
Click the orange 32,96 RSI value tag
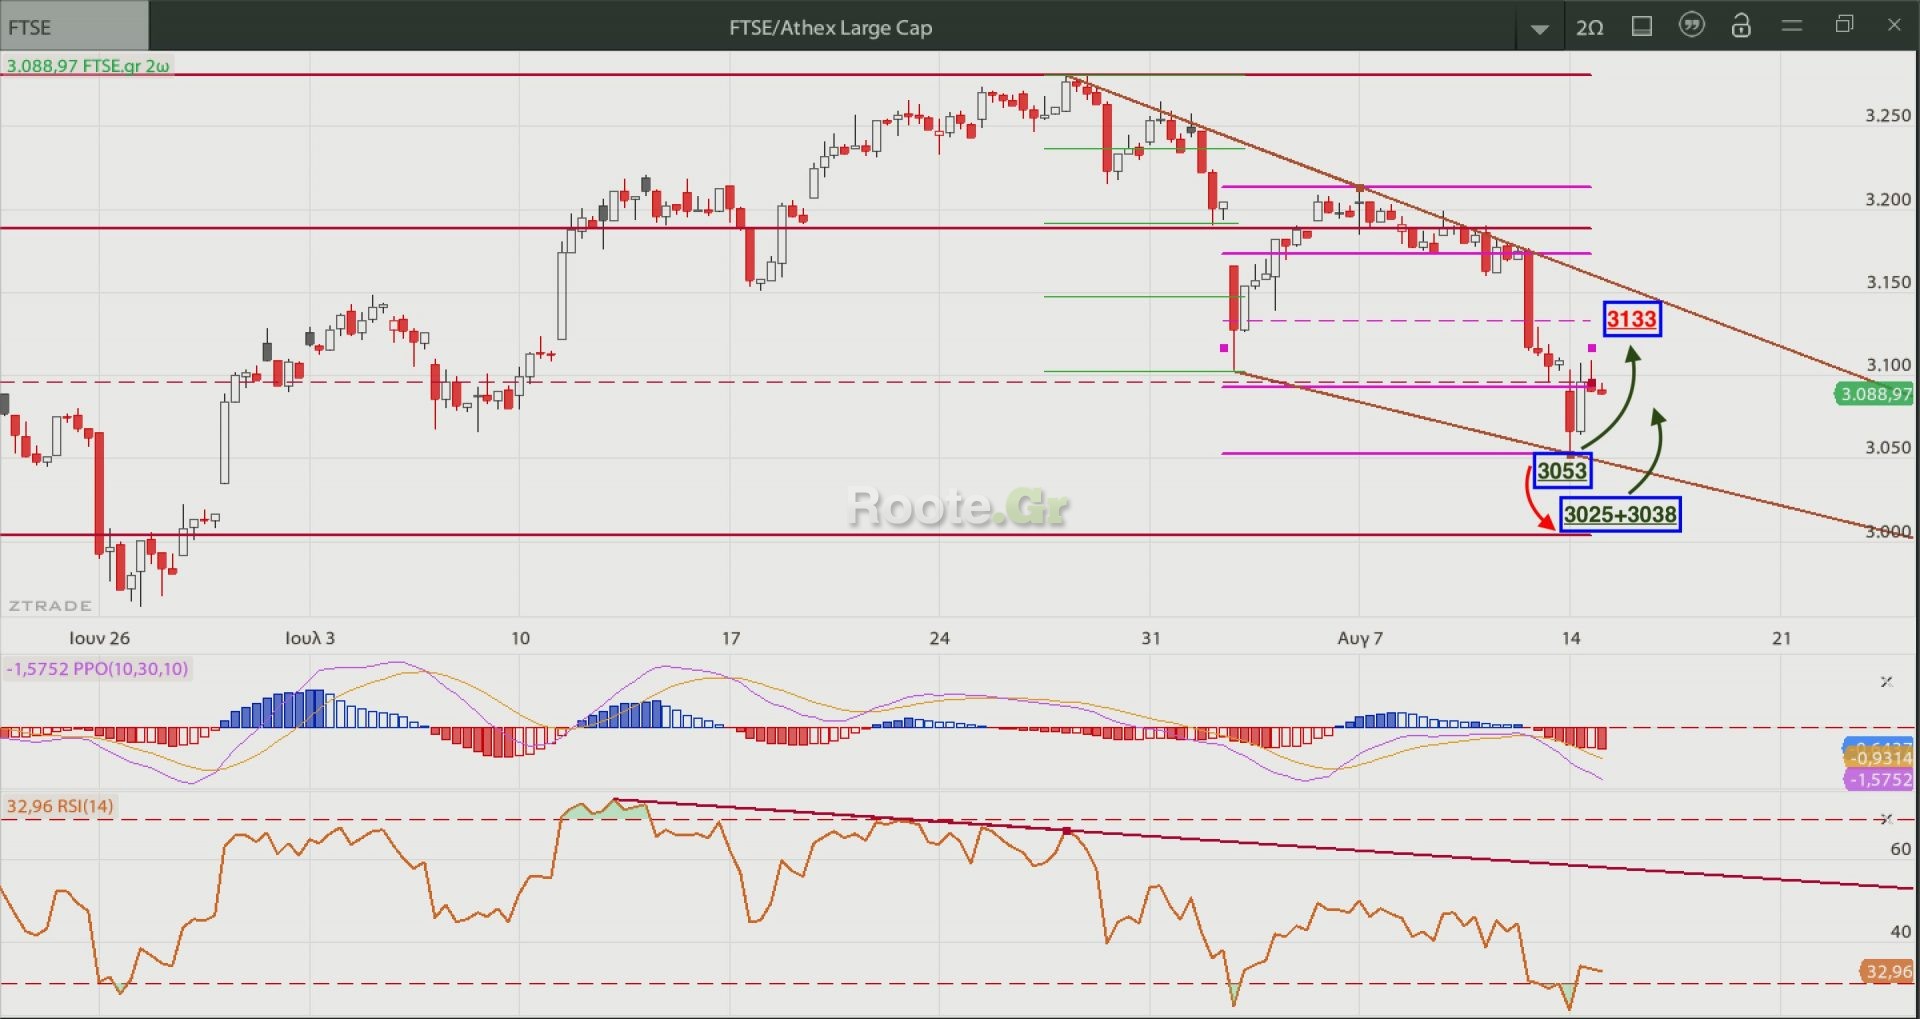(x=1888, y=971)
